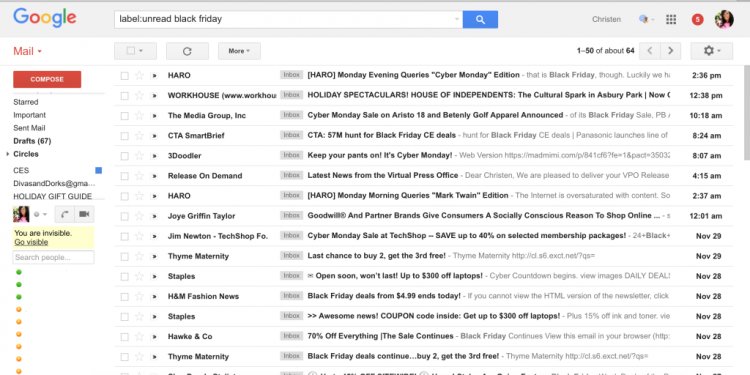Open the Staples COUPON code email

click(x=423, y=317)
